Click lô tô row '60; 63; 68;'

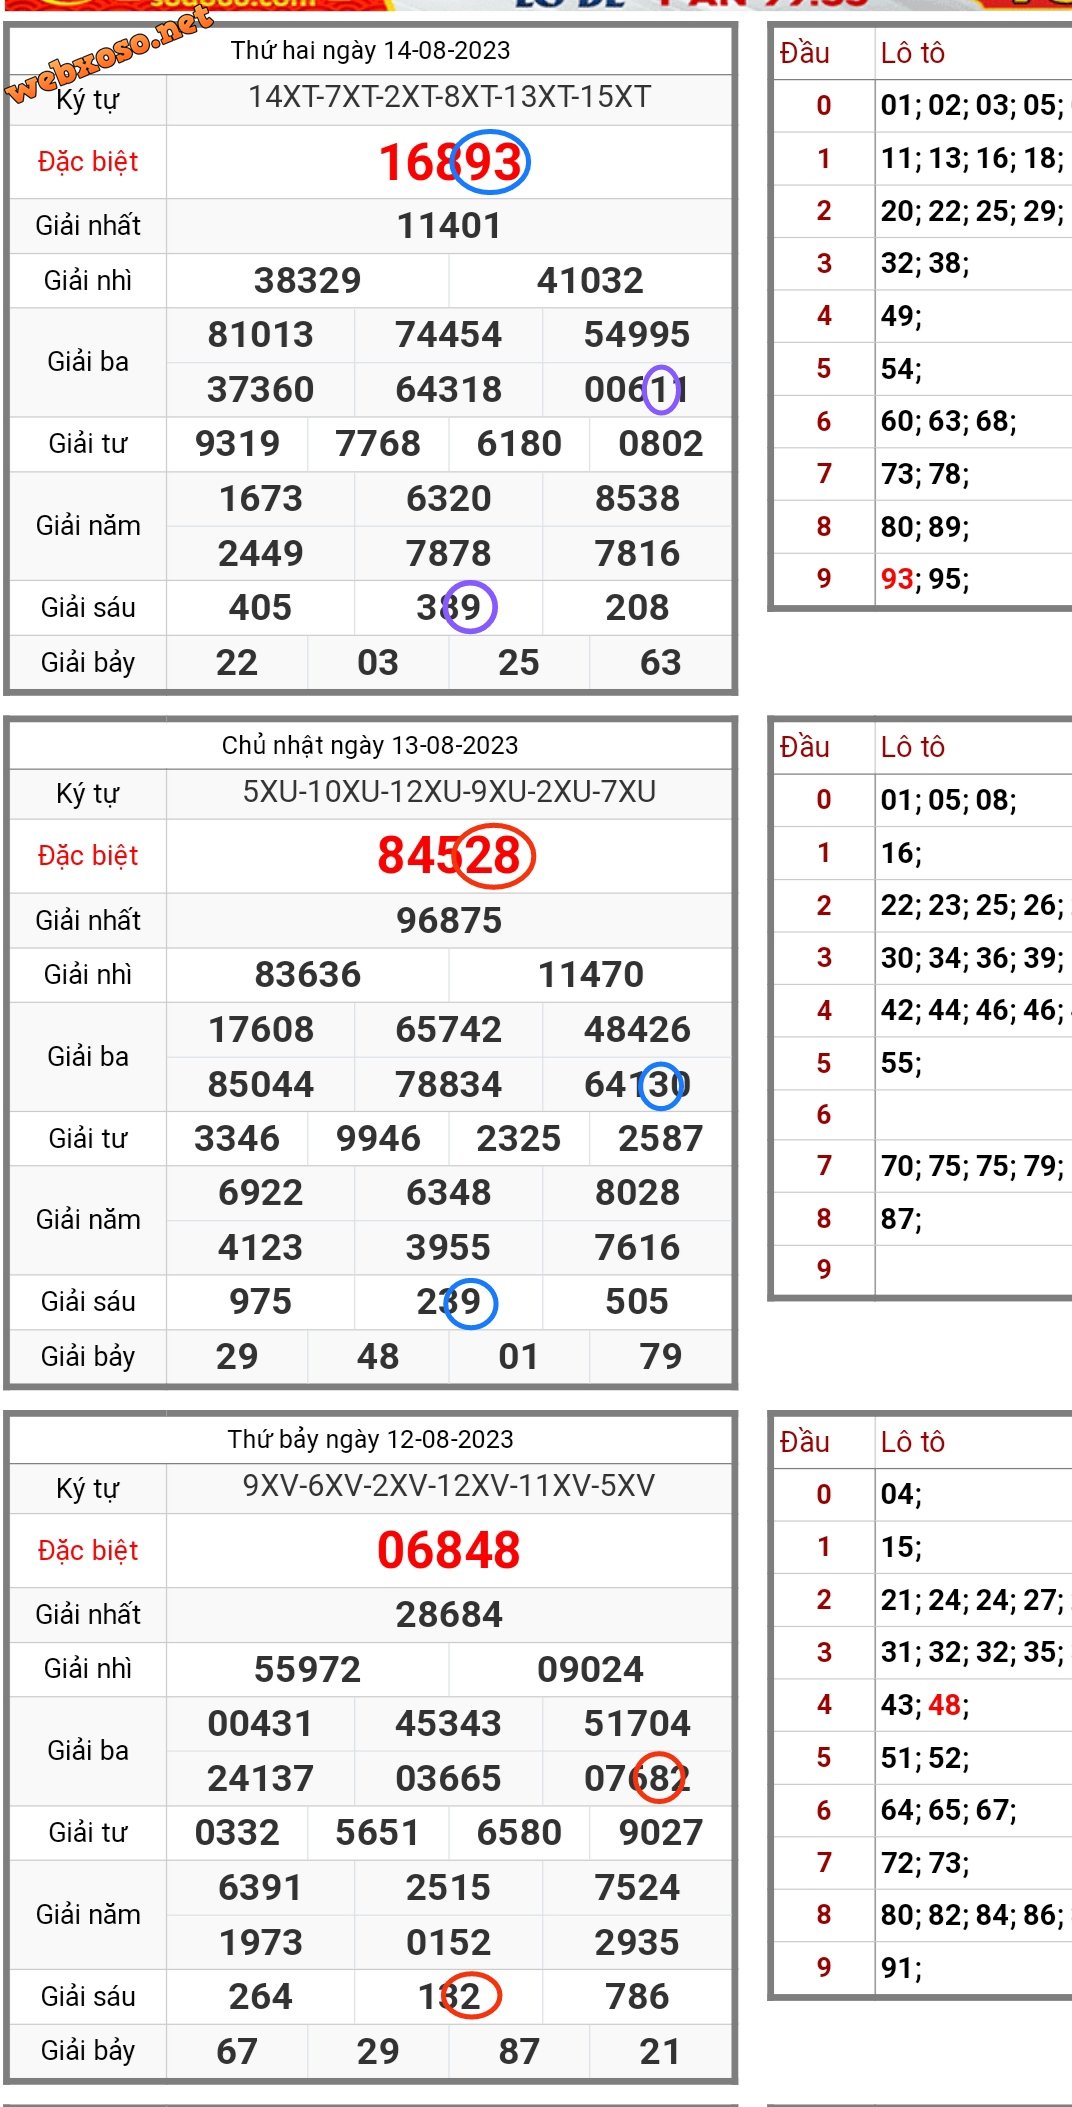948,421
